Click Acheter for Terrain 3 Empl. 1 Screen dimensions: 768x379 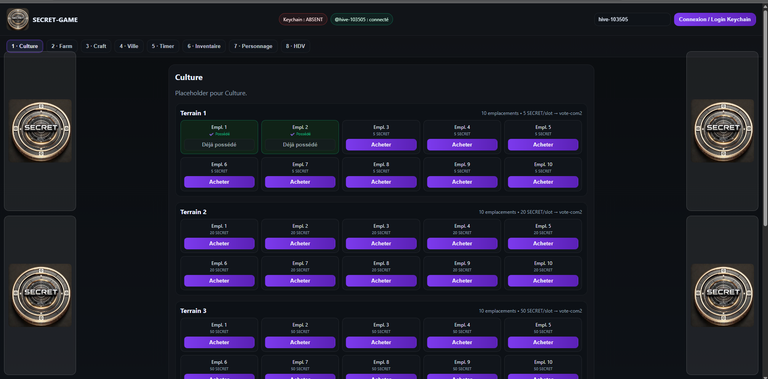tap(219, 342)
